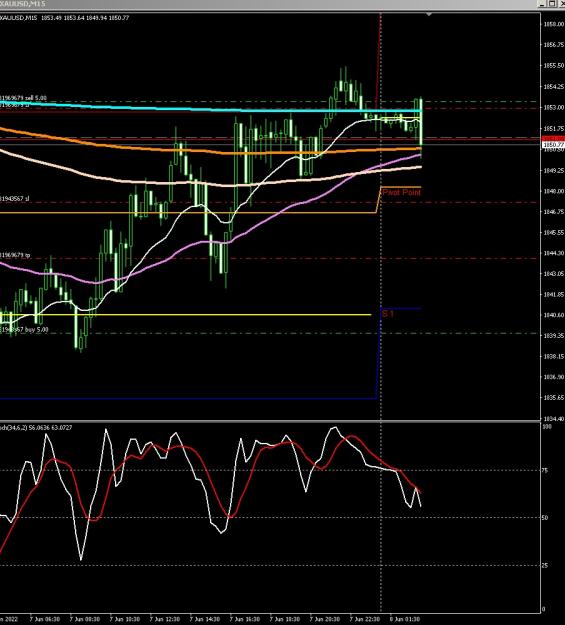Image resolution: width=565 pixels, height=625 pixels.
Task: Click 7 Jun 22:30 on time axis
Action: point(365,619)
